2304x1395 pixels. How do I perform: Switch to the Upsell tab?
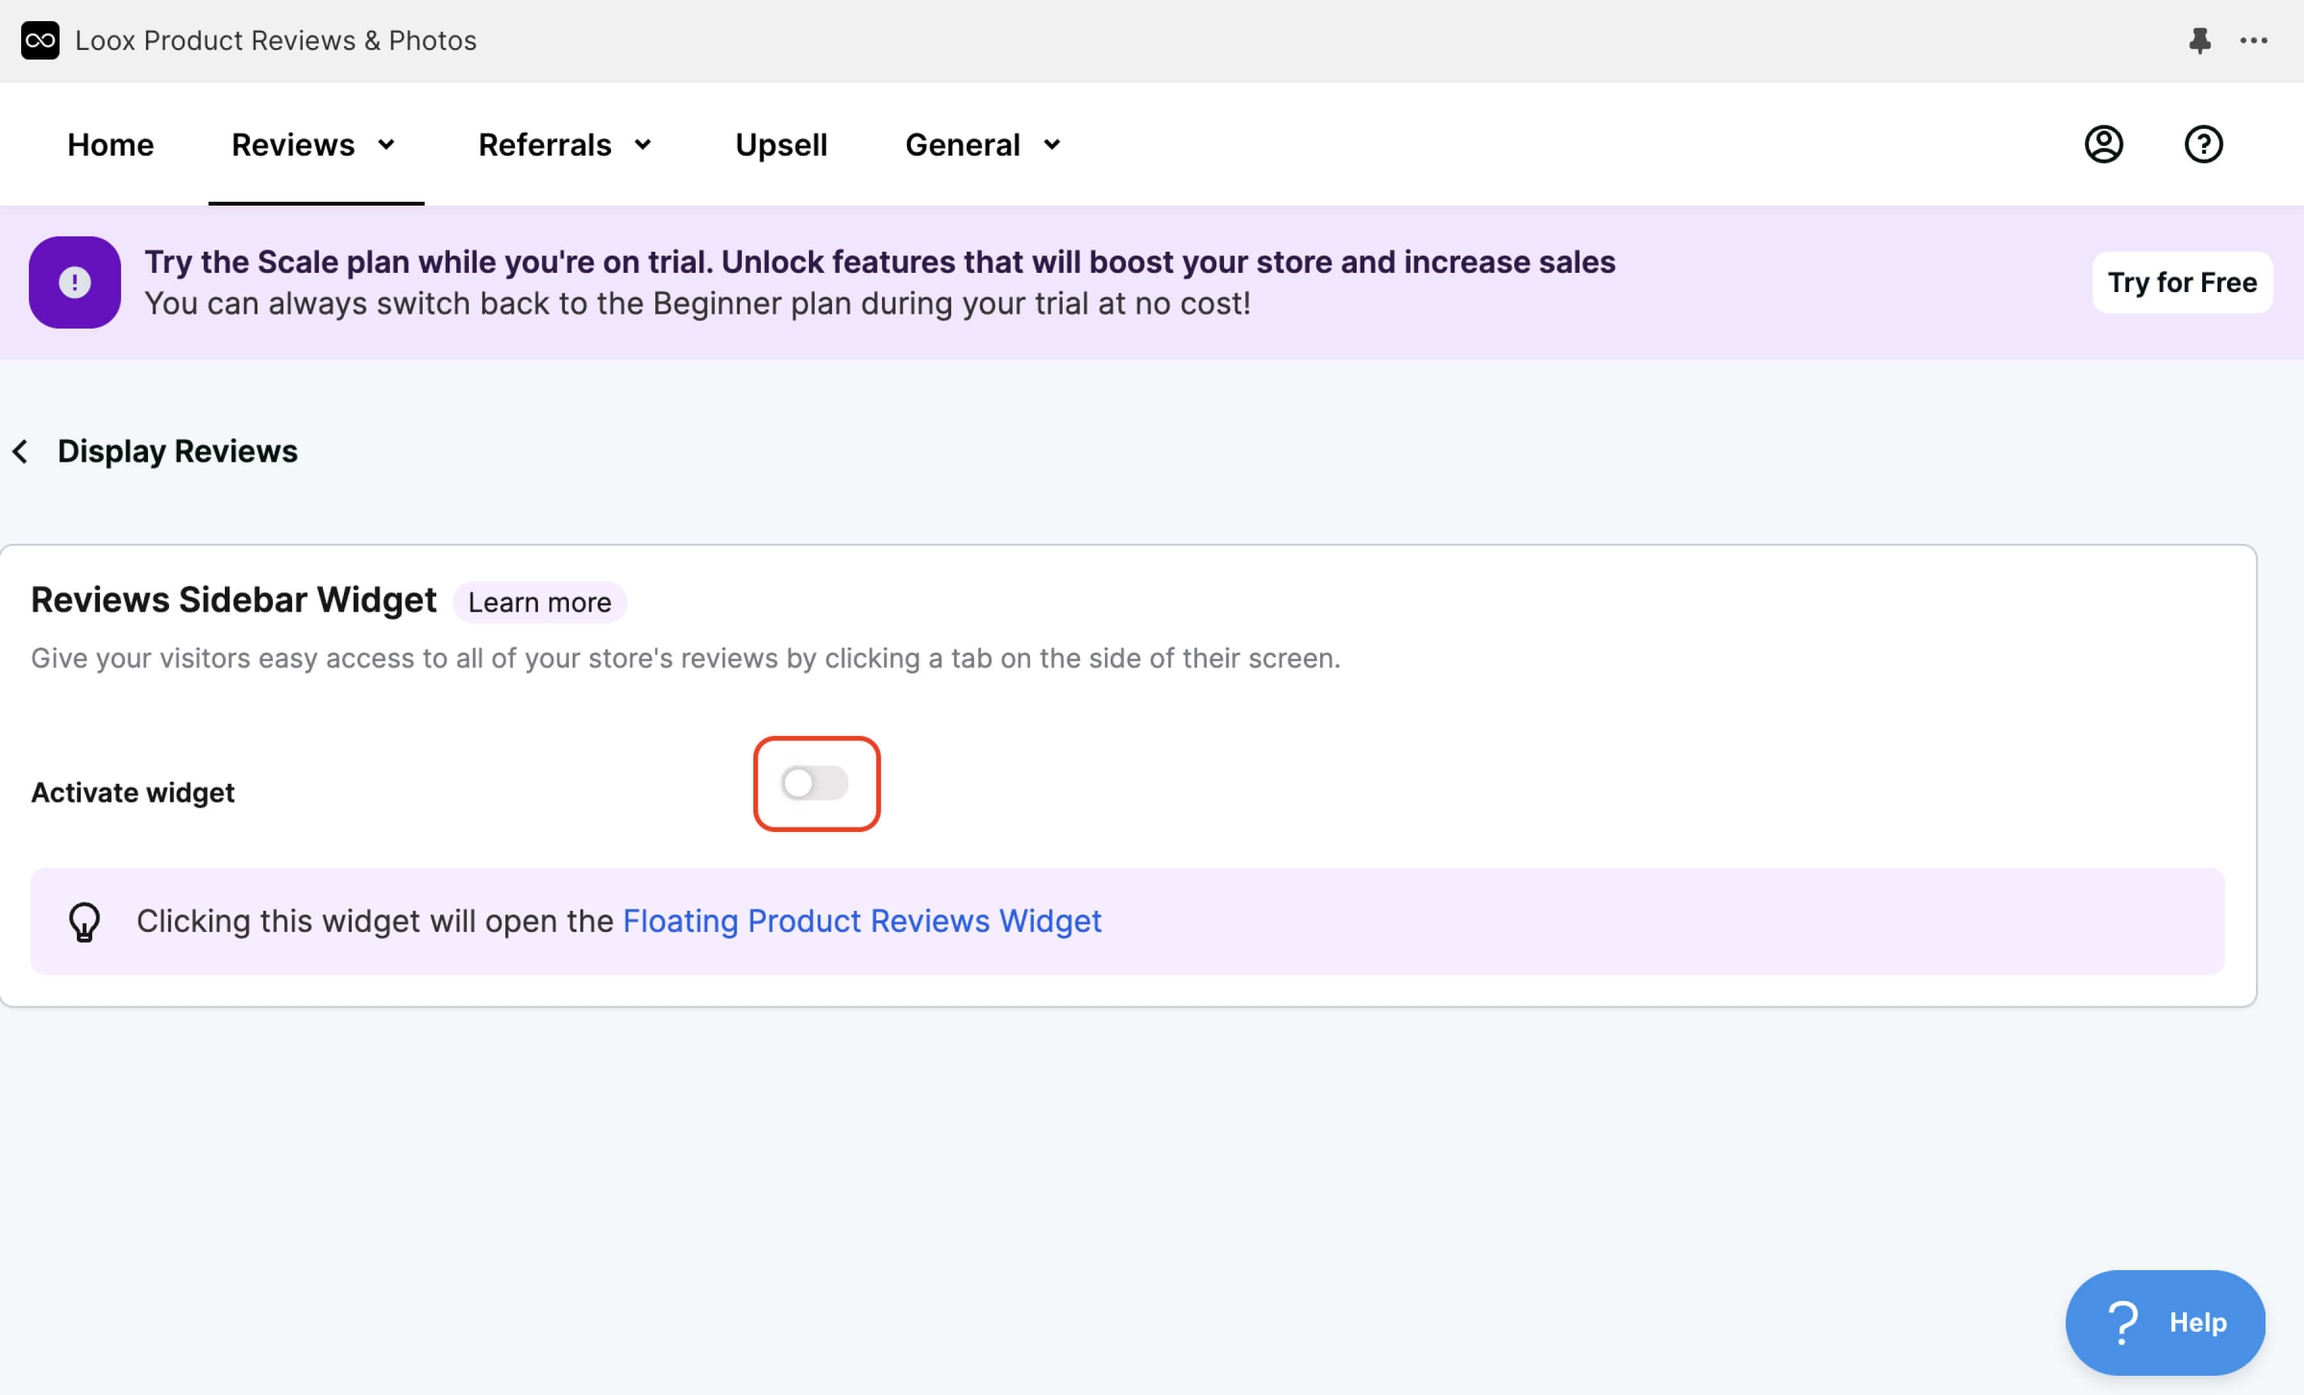coord(781,144)
